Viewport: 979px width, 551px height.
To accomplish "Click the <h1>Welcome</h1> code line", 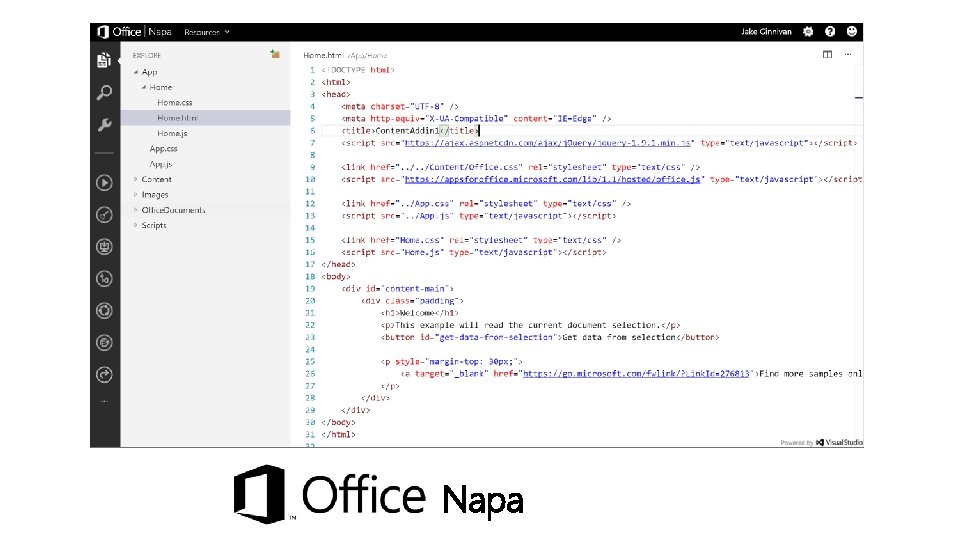I will 420,313.
